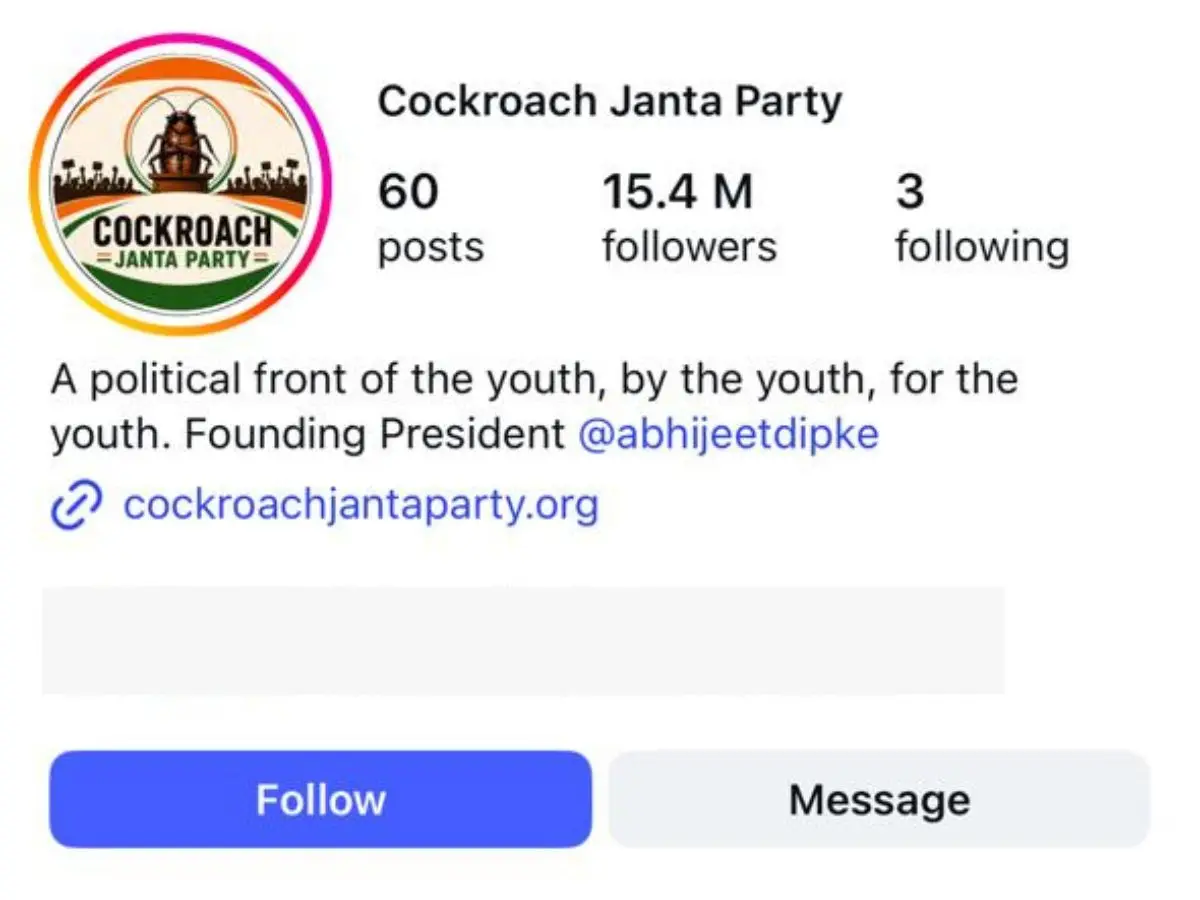The height and width of the screenshot is (900, 1200).
Task: Click the gray placeholder bar above Follow
Action: tap(523, 640)
